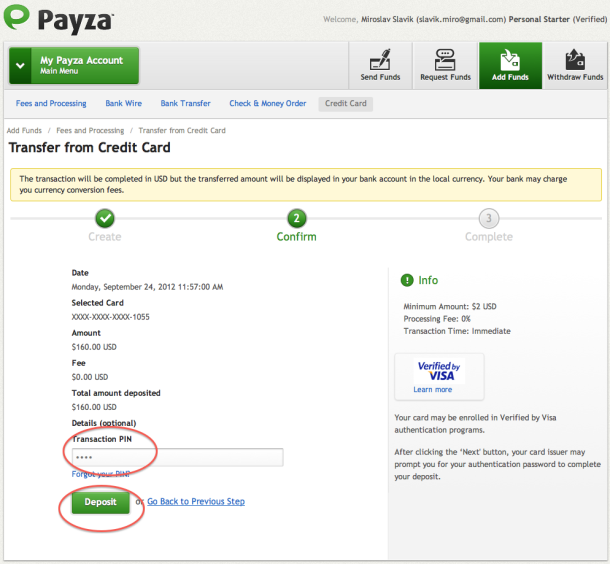
Task: Click the Details (optional) label
Action: coord(104,423)
